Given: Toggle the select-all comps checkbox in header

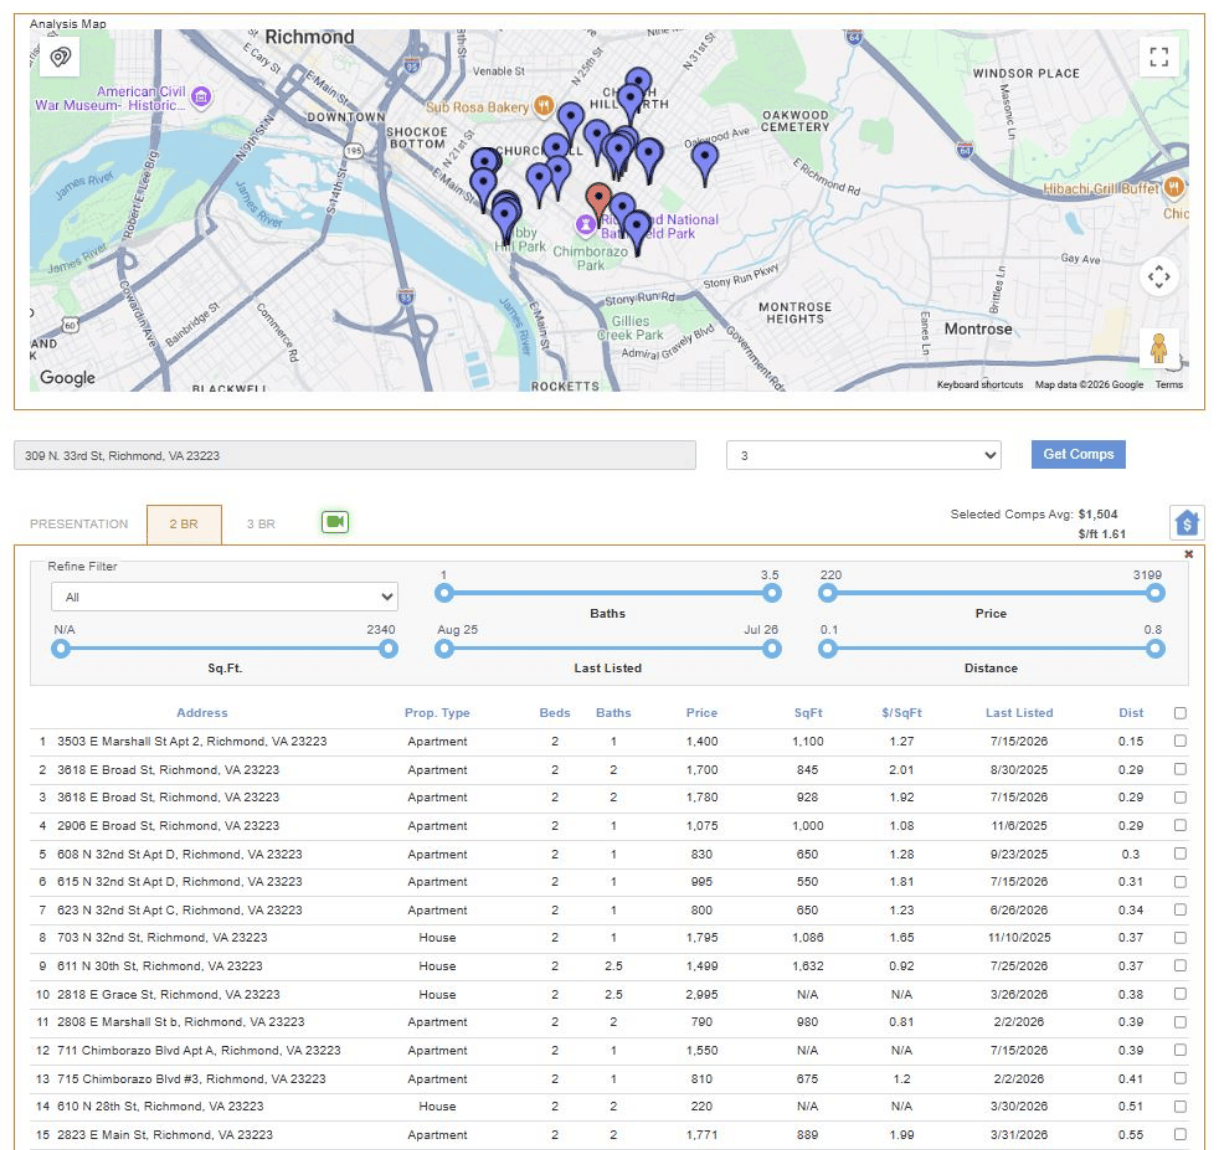Looking at the screenshot, I should (1180, 713).
